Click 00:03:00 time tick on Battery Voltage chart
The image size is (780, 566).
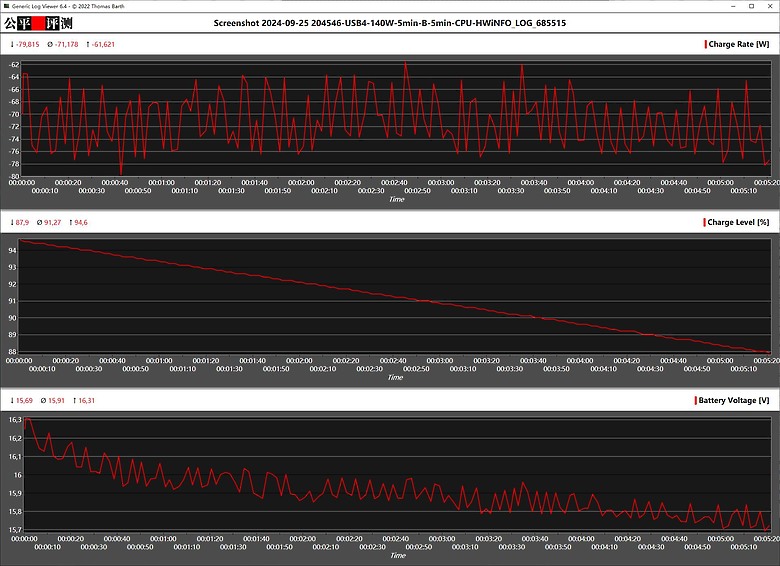(442, 539)
